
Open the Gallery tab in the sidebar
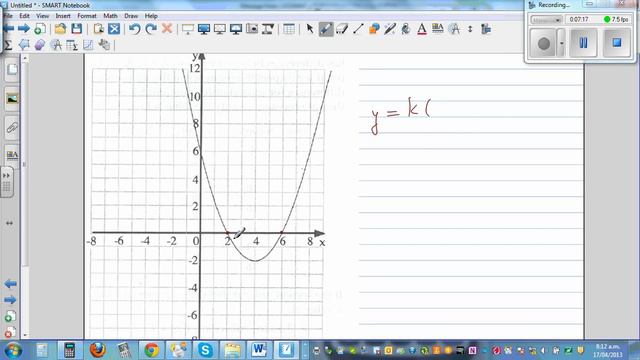[12, 99]
